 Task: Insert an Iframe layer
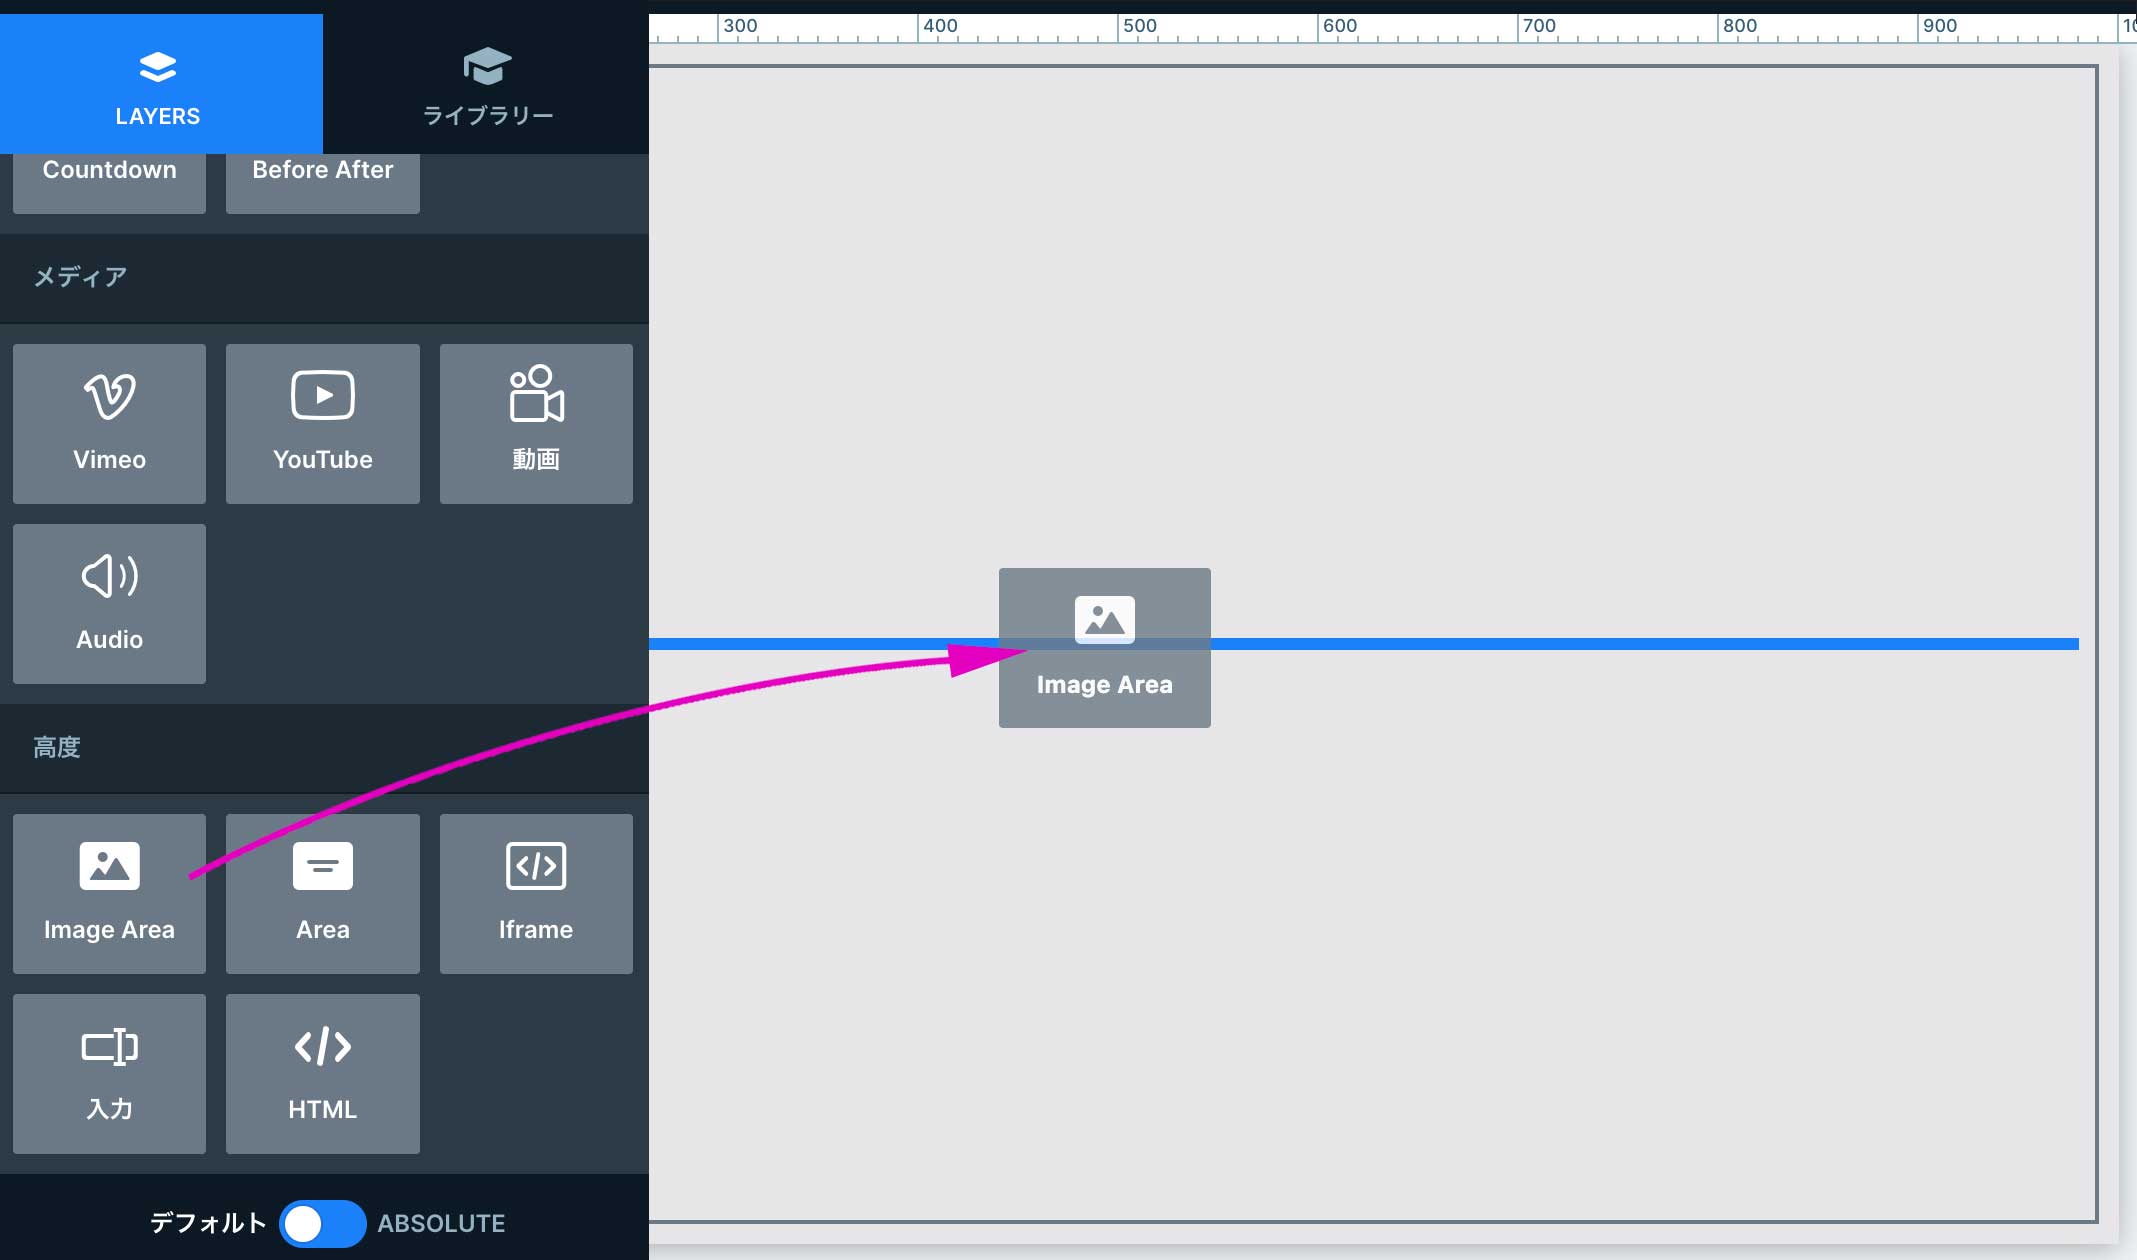(536, 893)
